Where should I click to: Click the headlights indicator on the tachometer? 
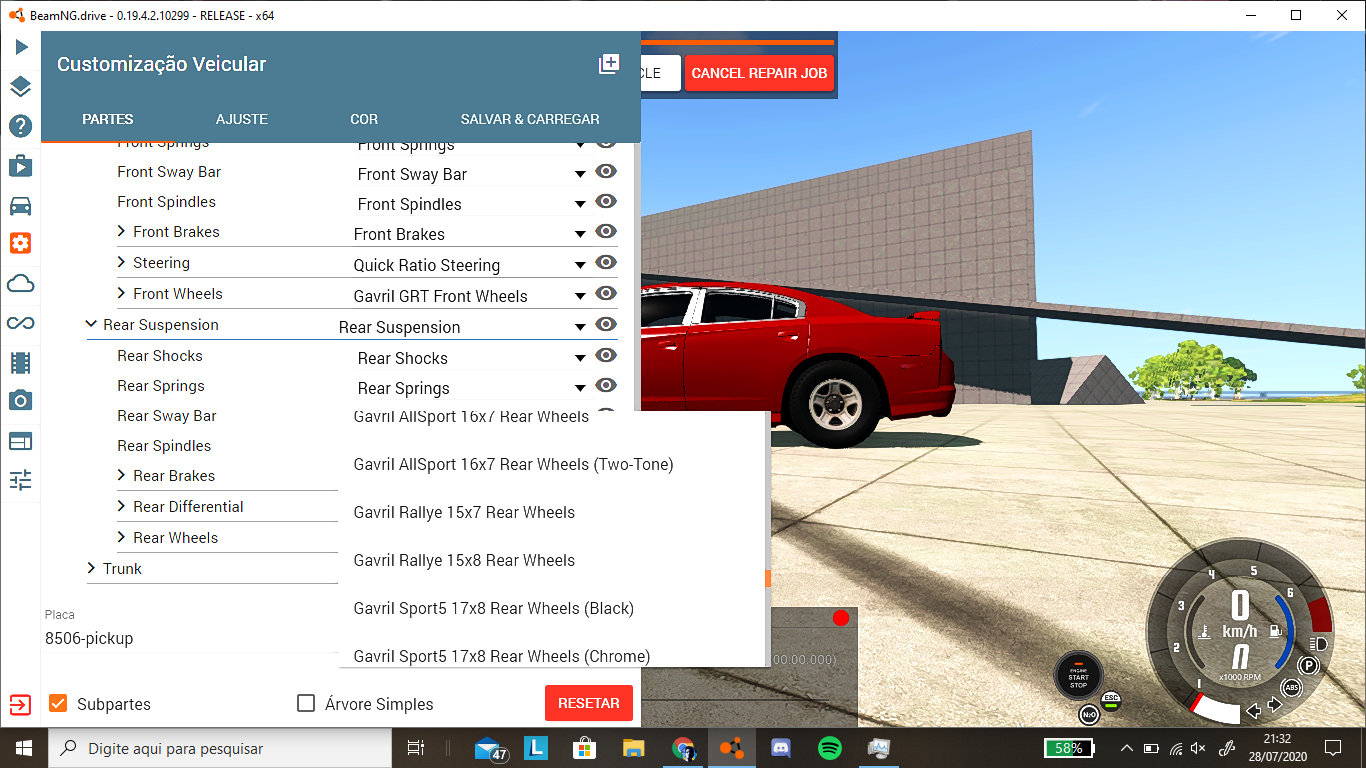[x=1318, y=643]
